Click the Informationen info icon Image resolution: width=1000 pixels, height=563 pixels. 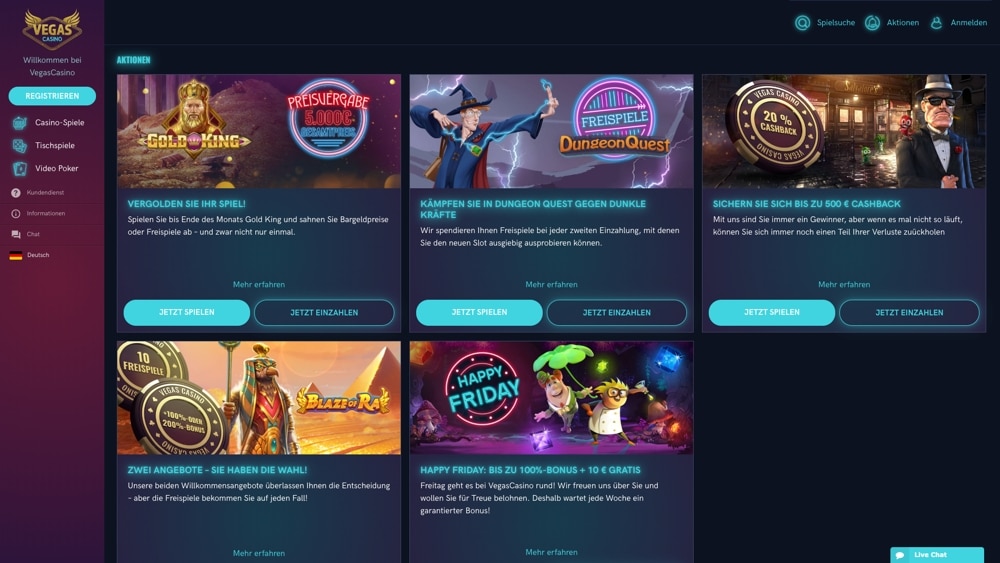click(16, 214)
